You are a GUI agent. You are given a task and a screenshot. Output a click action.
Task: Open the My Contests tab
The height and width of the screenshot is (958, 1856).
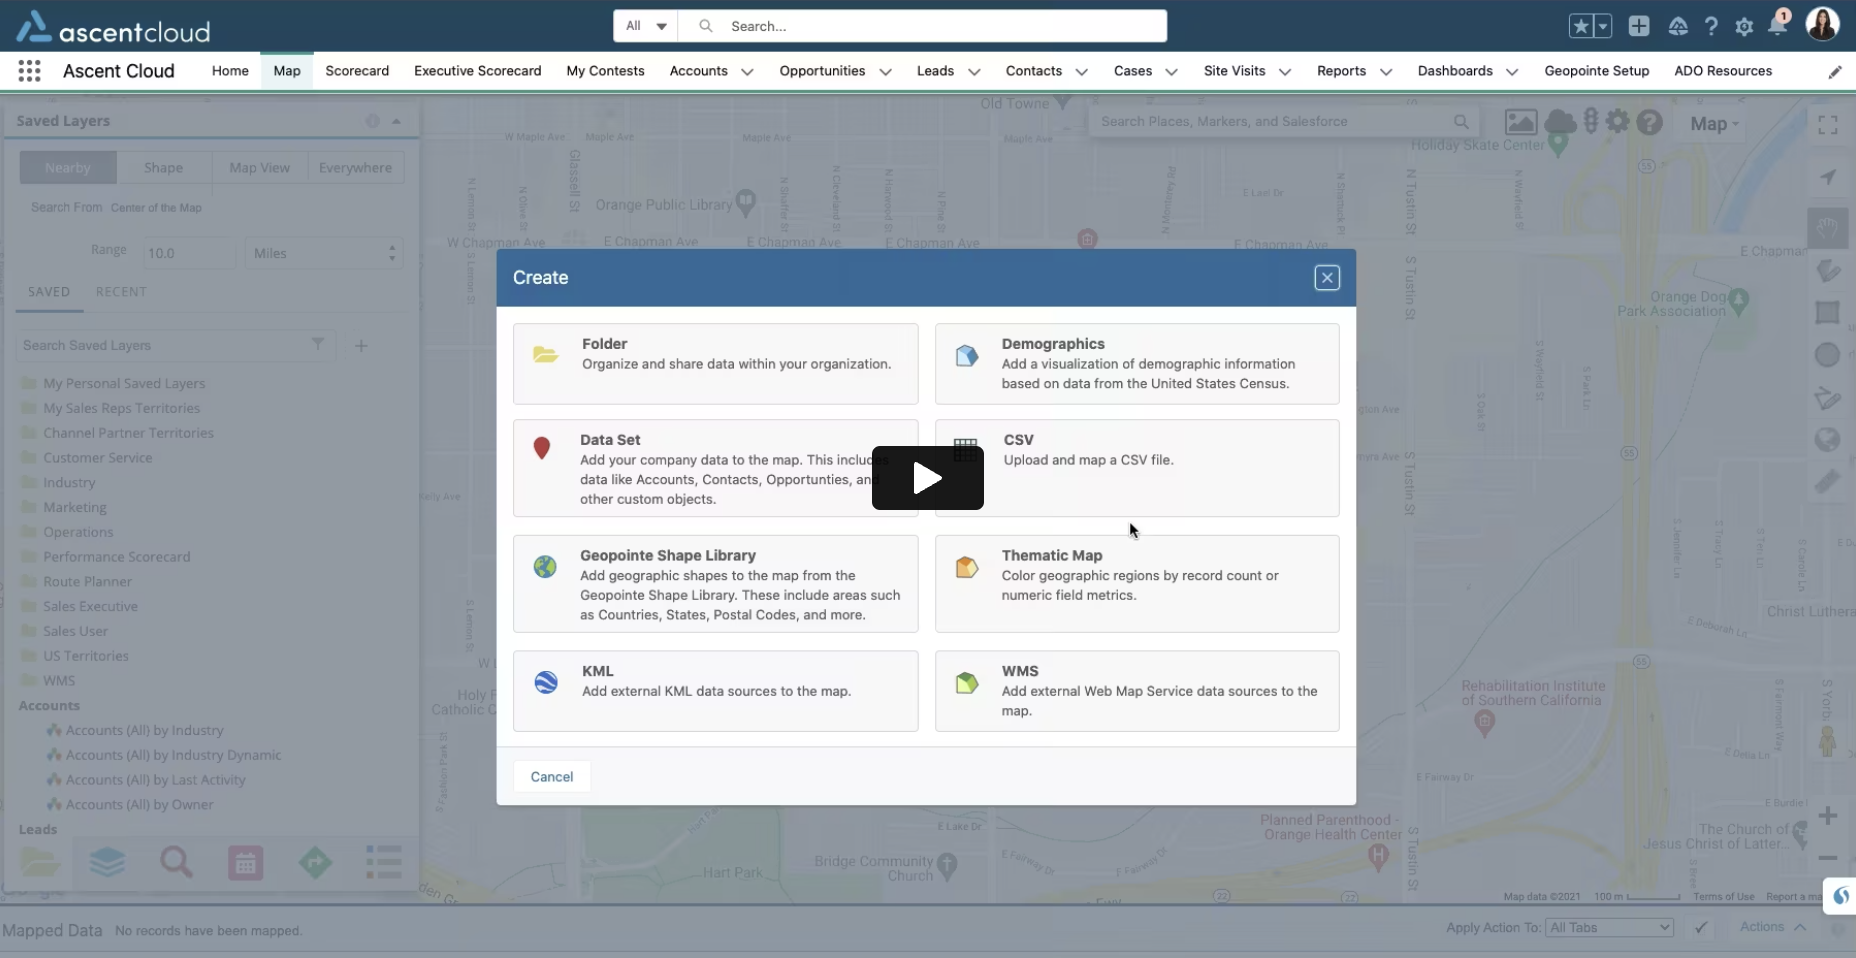[x=605, y=71]
